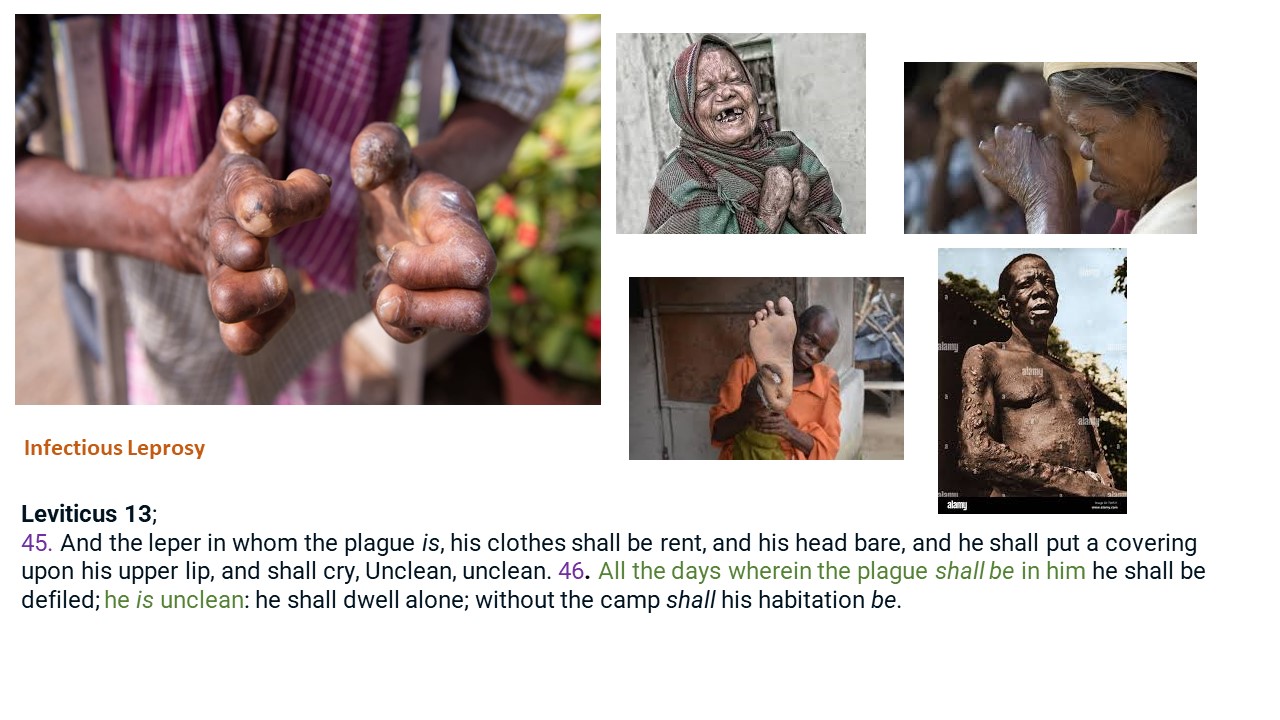Select the large photo of deformed hands

pos(308,209)
